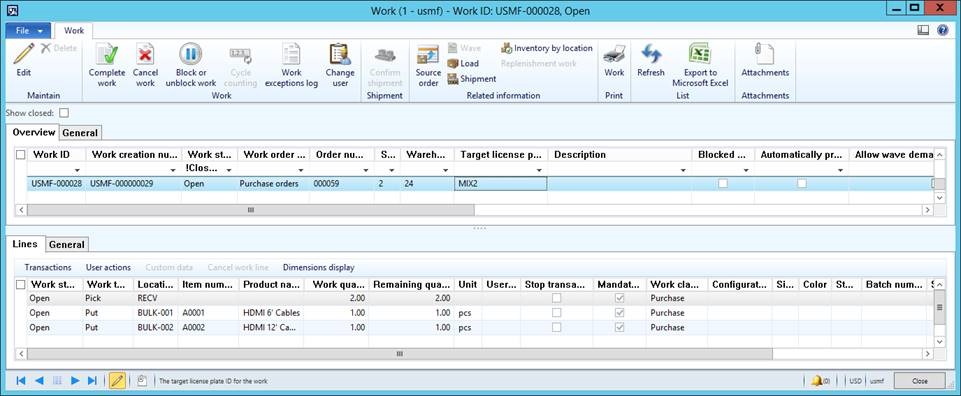Refresh the work list
The image size is (961, 396).
tap(651, 61)
